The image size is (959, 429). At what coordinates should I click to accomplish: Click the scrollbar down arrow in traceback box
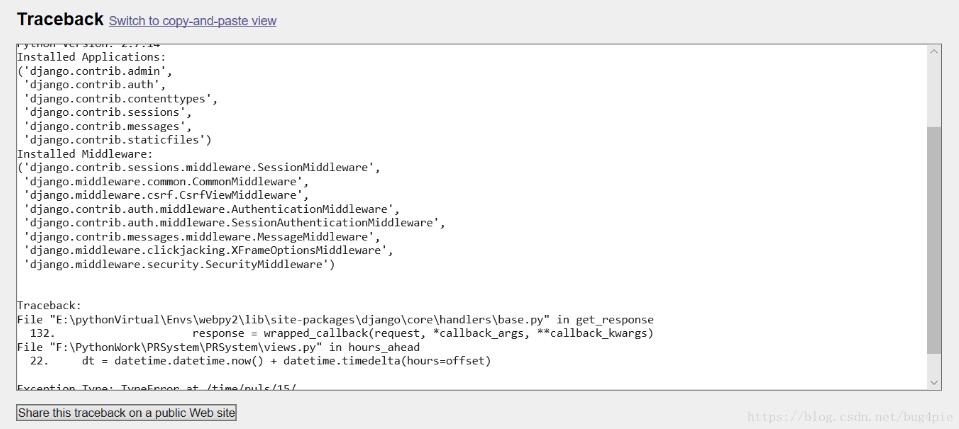[934, 382]
